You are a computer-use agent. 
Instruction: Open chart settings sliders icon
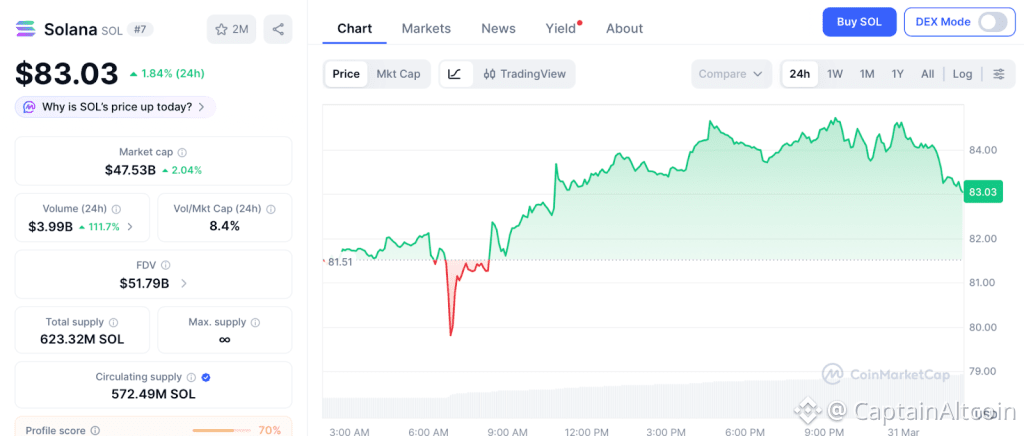pyautogui.click(x=998, y=74)
